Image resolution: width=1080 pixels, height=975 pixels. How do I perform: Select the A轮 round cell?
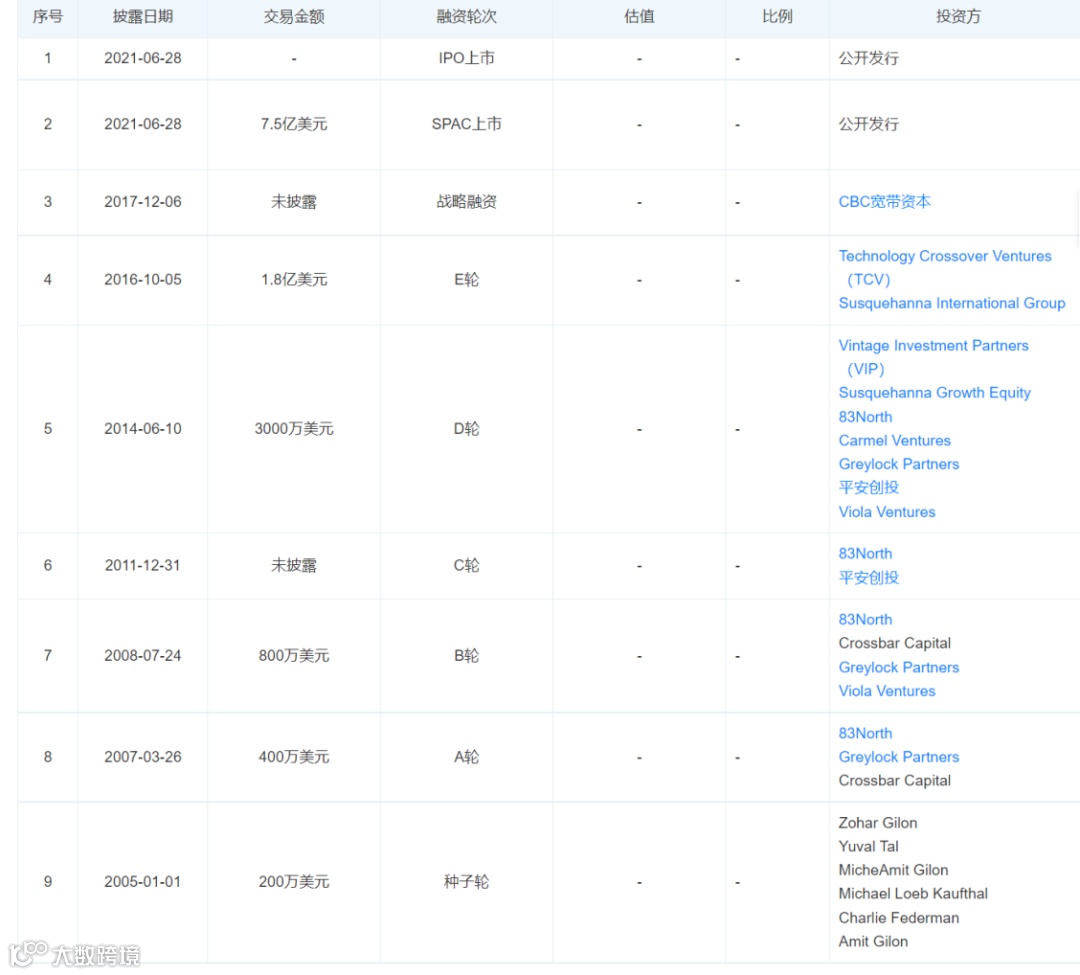466,757
